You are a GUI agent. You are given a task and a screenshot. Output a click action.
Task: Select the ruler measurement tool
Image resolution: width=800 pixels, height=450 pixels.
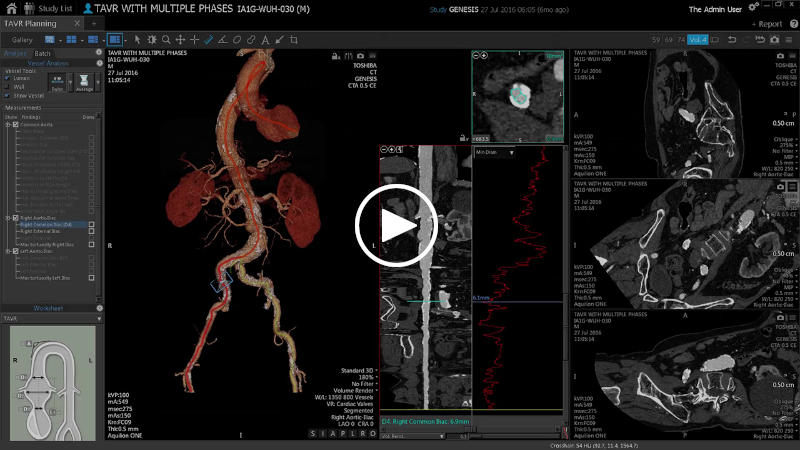209,40
